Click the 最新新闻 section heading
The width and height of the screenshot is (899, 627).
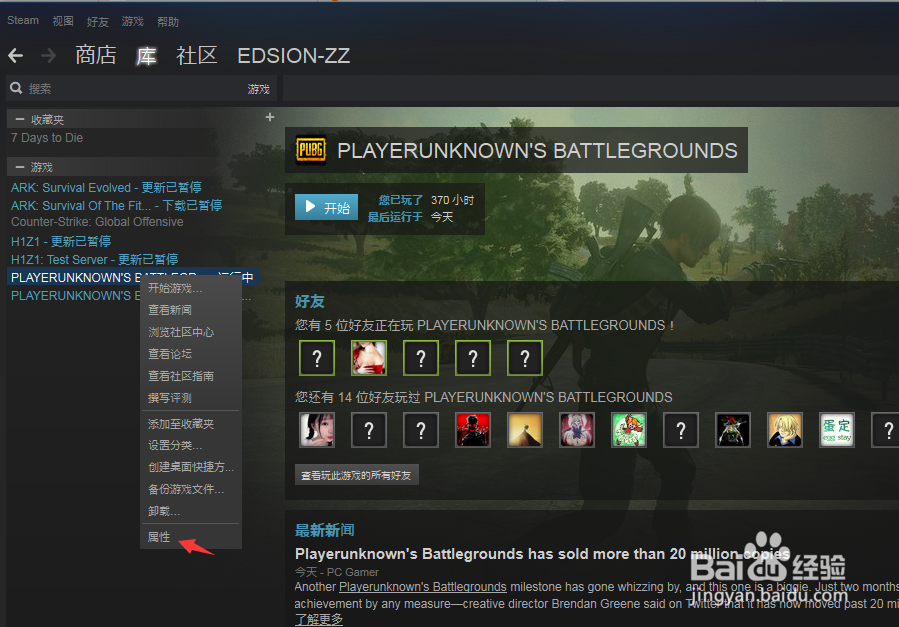click(325, 530)
